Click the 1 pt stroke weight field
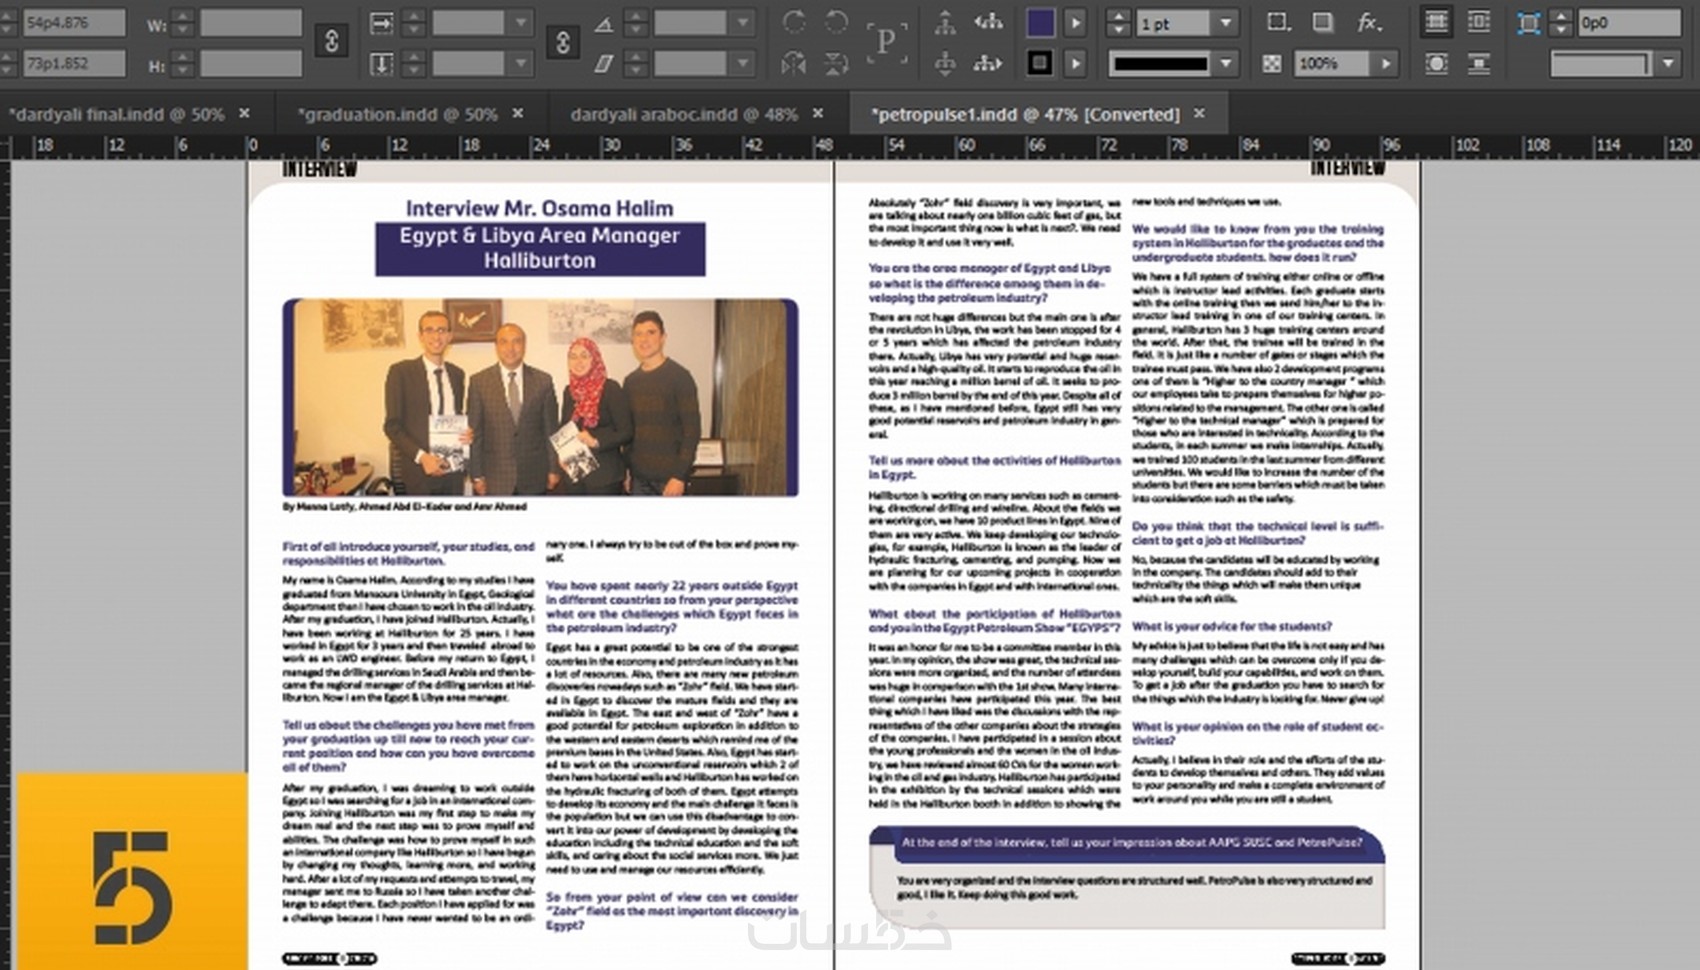 pos(1174,22)
